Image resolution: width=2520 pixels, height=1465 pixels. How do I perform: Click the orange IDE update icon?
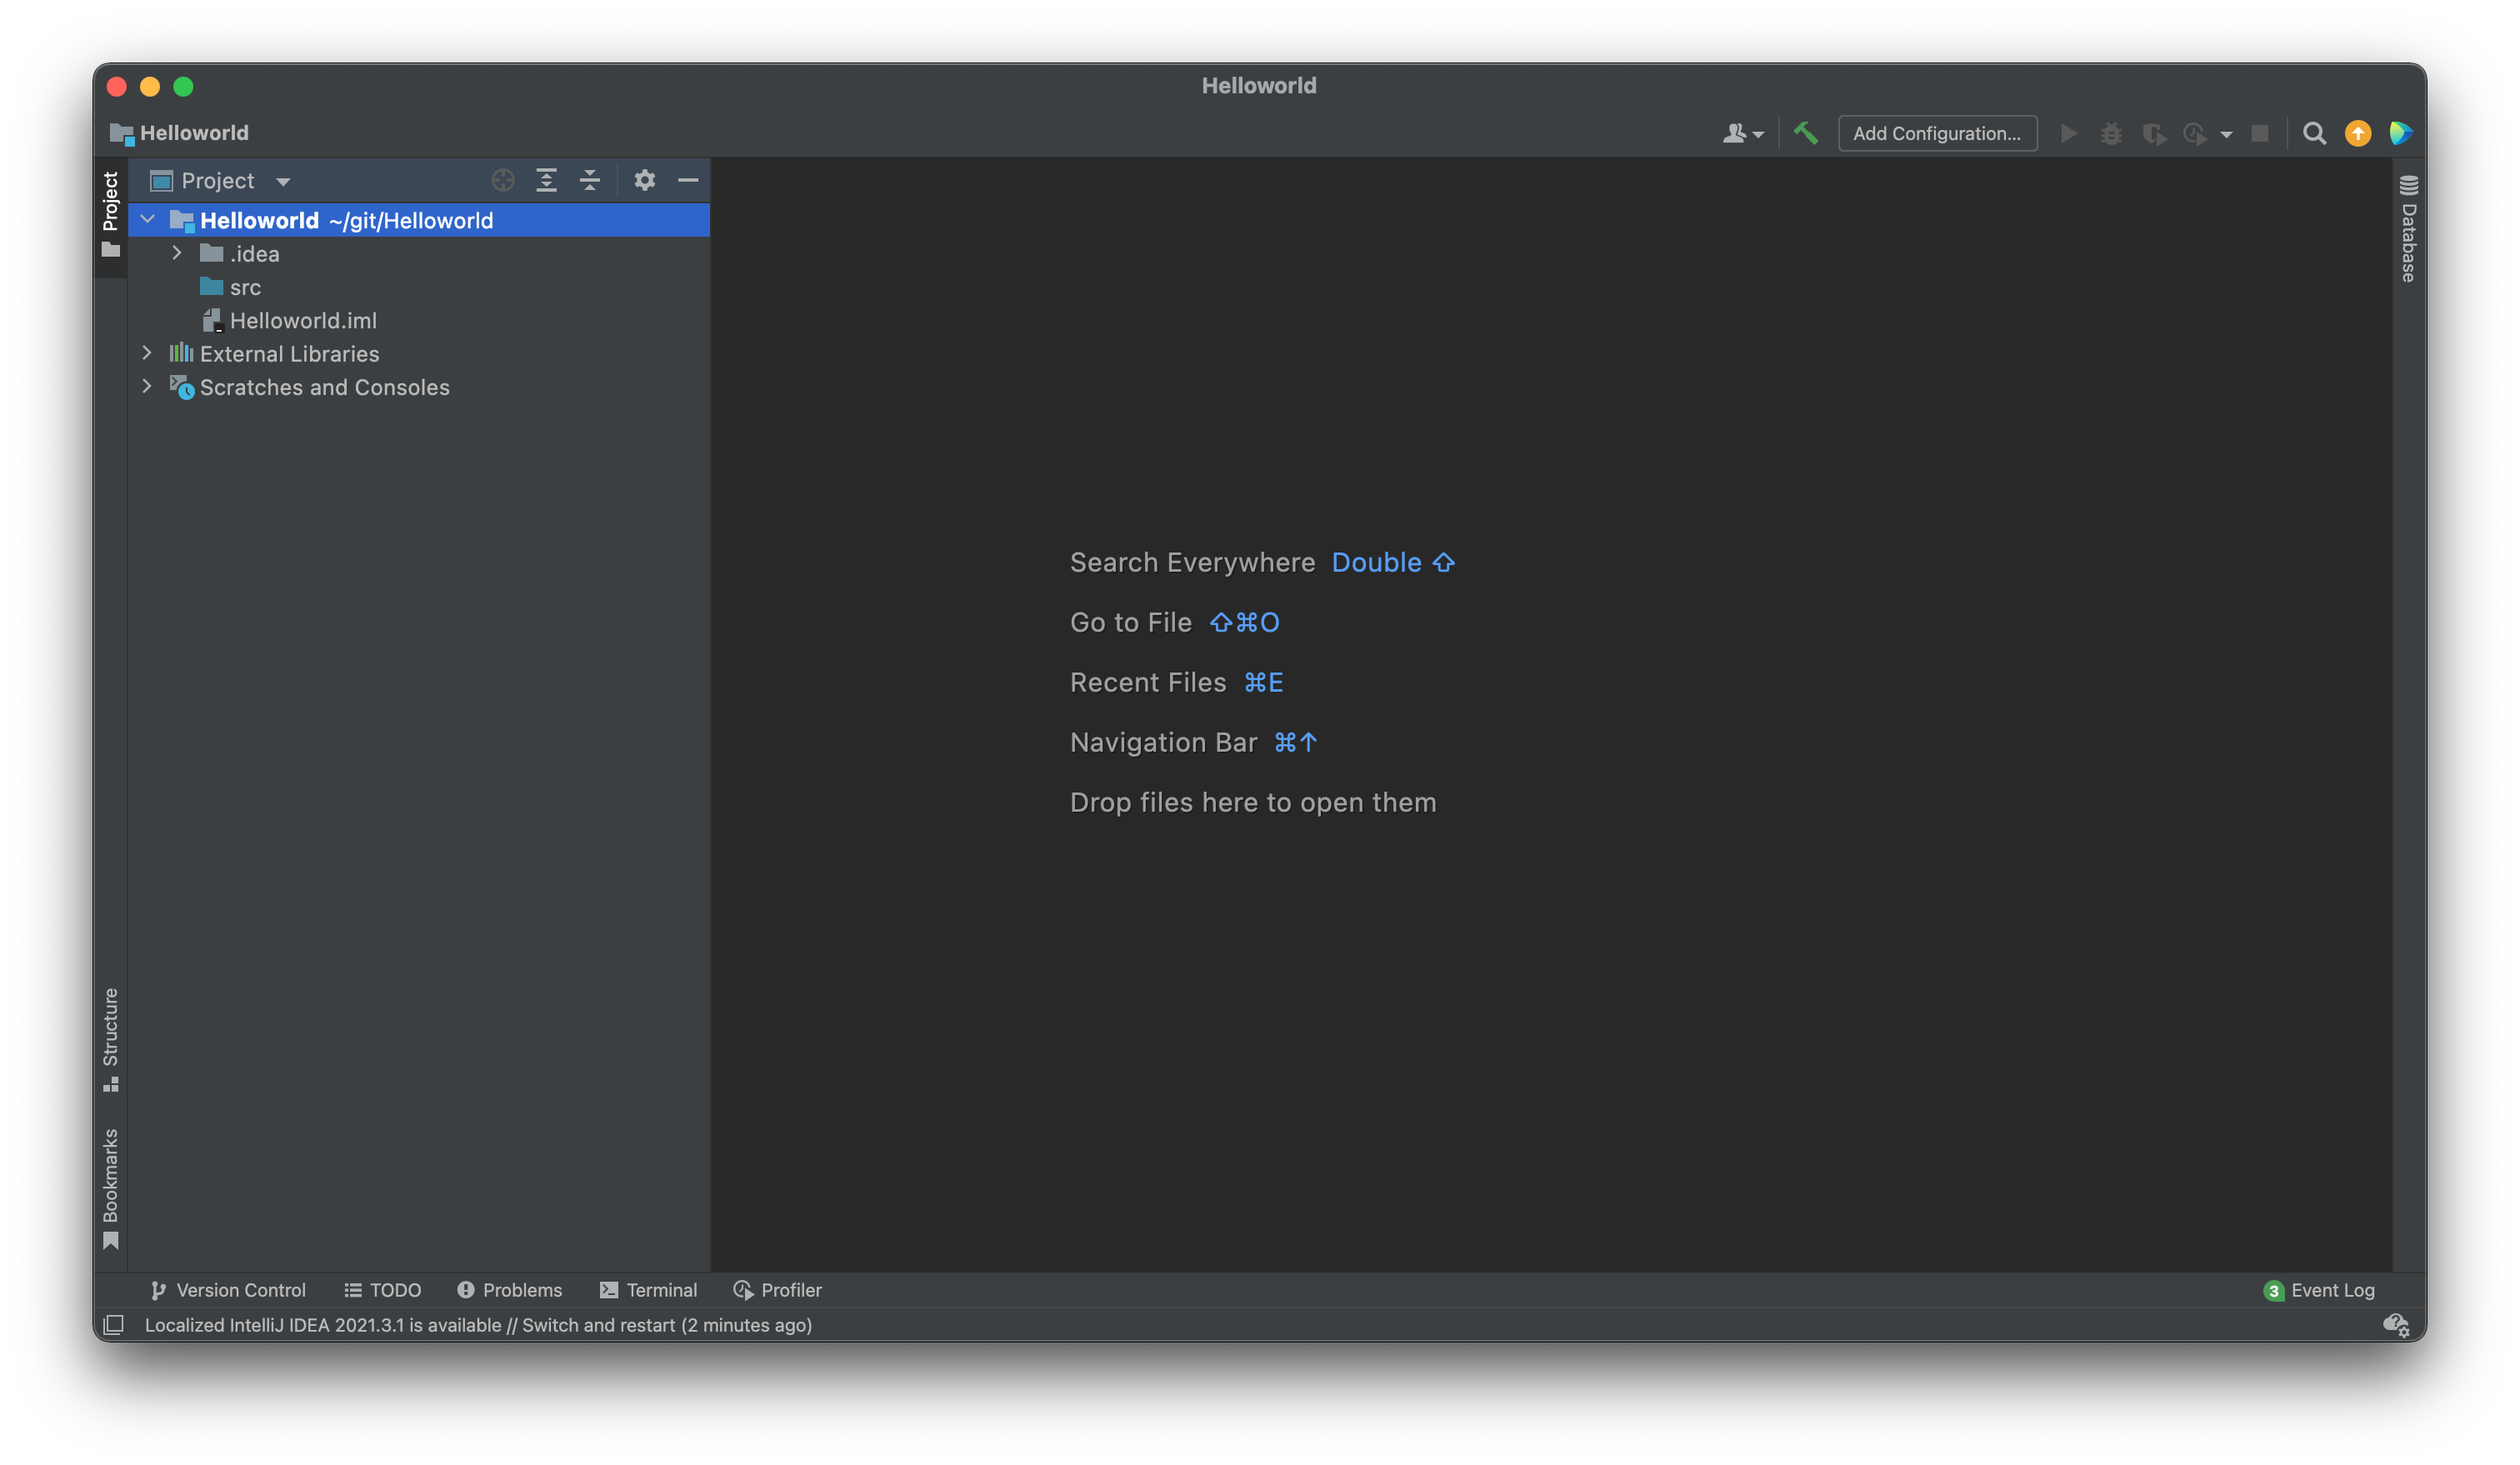click(2357, 133)
